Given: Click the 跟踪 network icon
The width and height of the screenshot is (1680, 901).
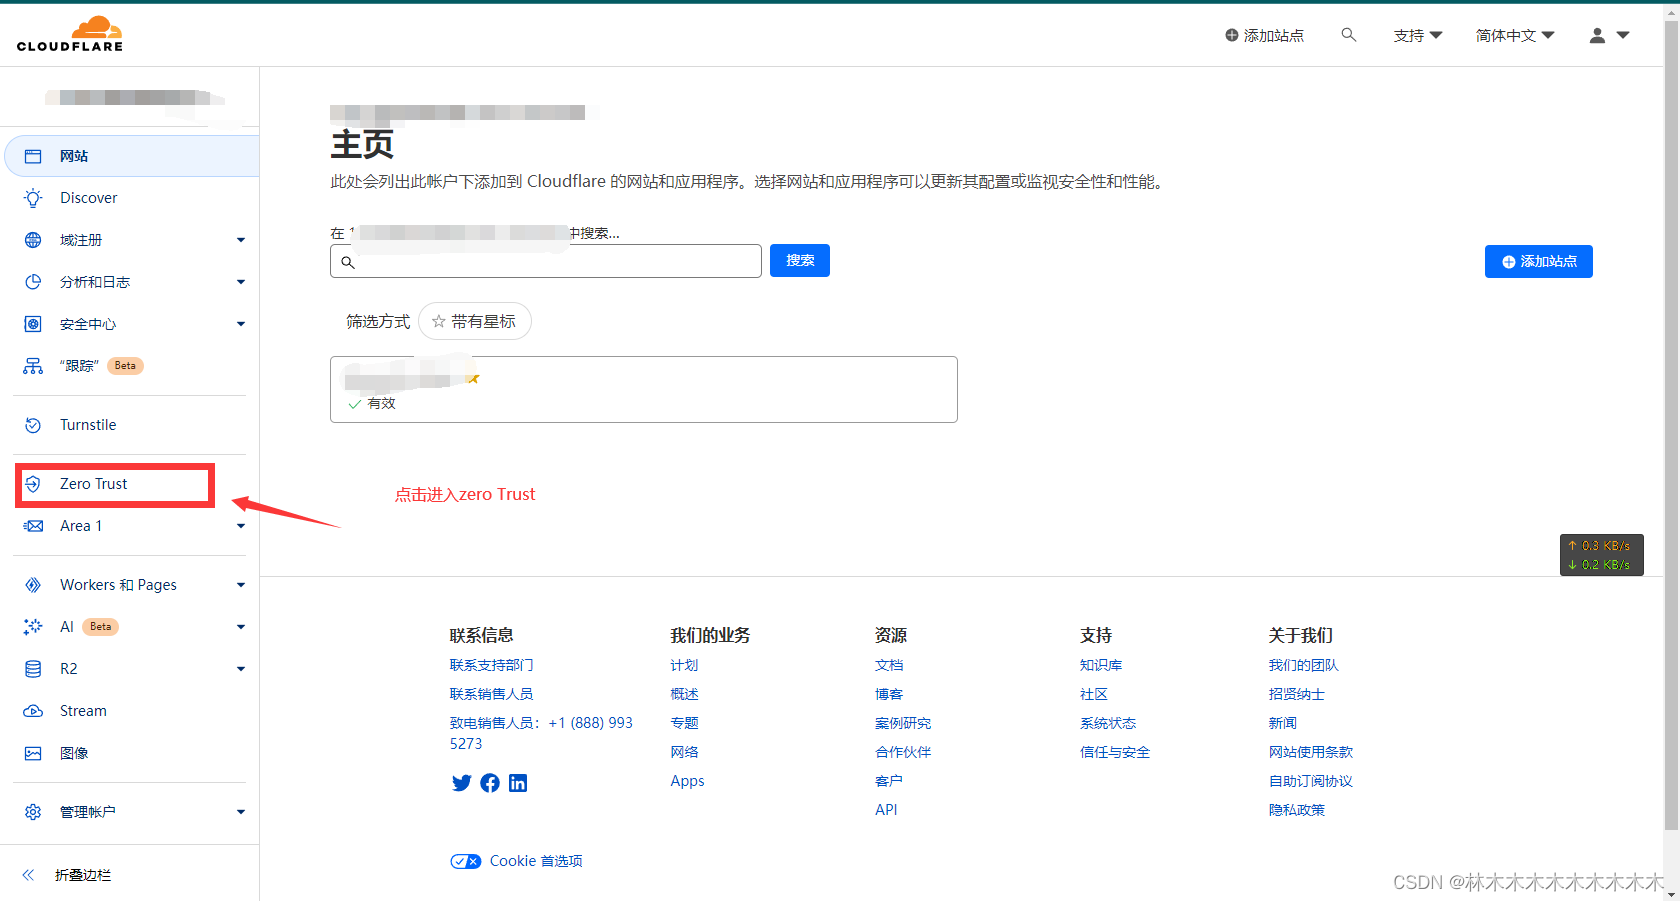Looking at the screenshot, I should (x=33, y=366).
